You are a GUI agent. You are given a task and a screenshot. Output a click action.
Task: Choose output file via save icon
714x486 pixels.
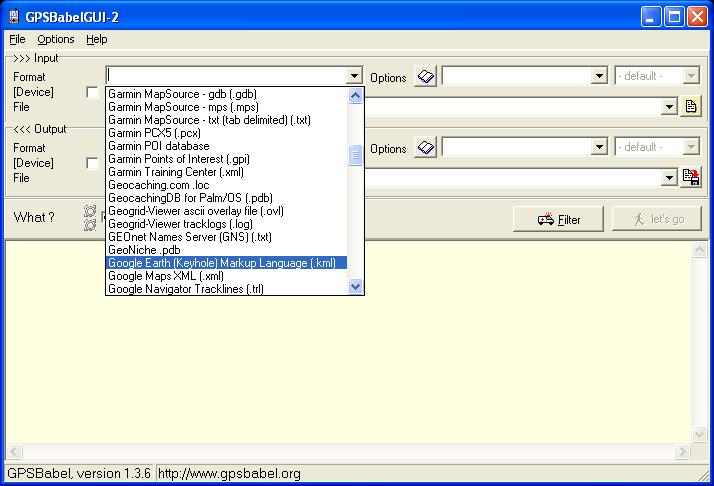pyautogui.click(x=690, y=177)
